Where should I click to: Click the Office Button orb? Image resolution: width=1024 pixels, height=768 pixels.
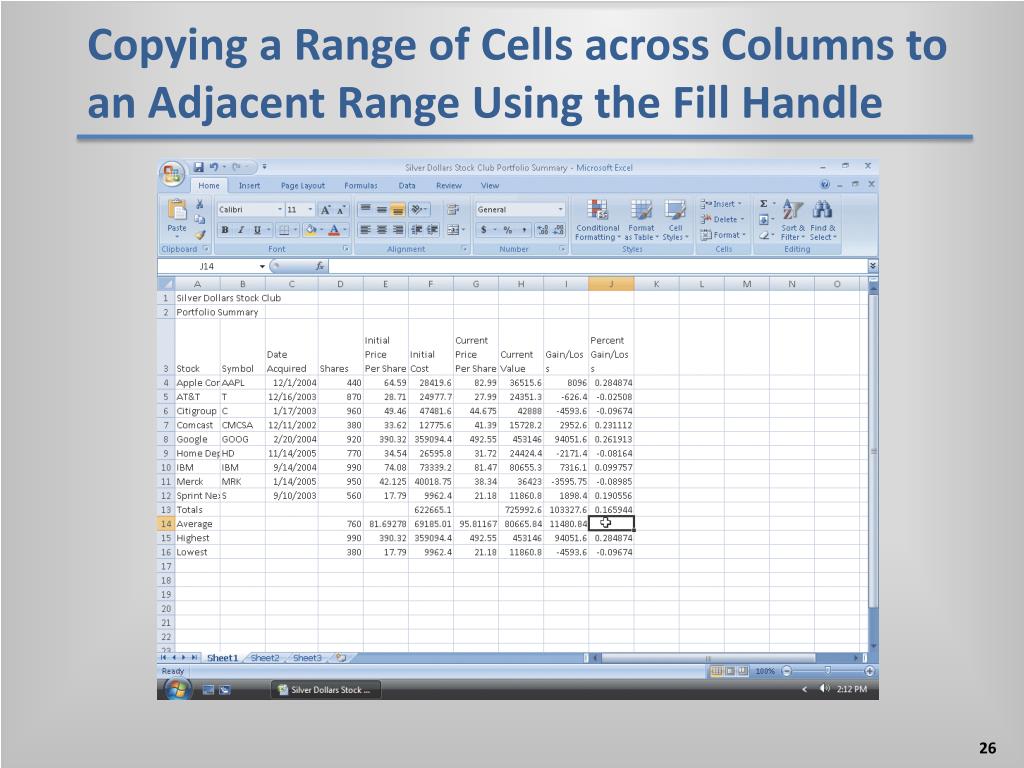click(172, 174)
